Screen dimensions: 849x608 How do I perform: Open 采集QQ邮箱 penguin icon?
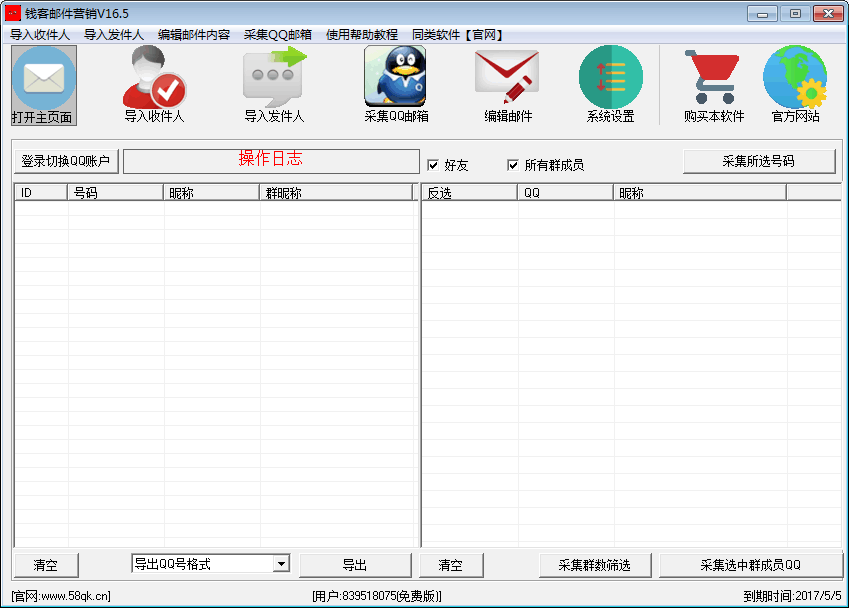click(396, 85)
